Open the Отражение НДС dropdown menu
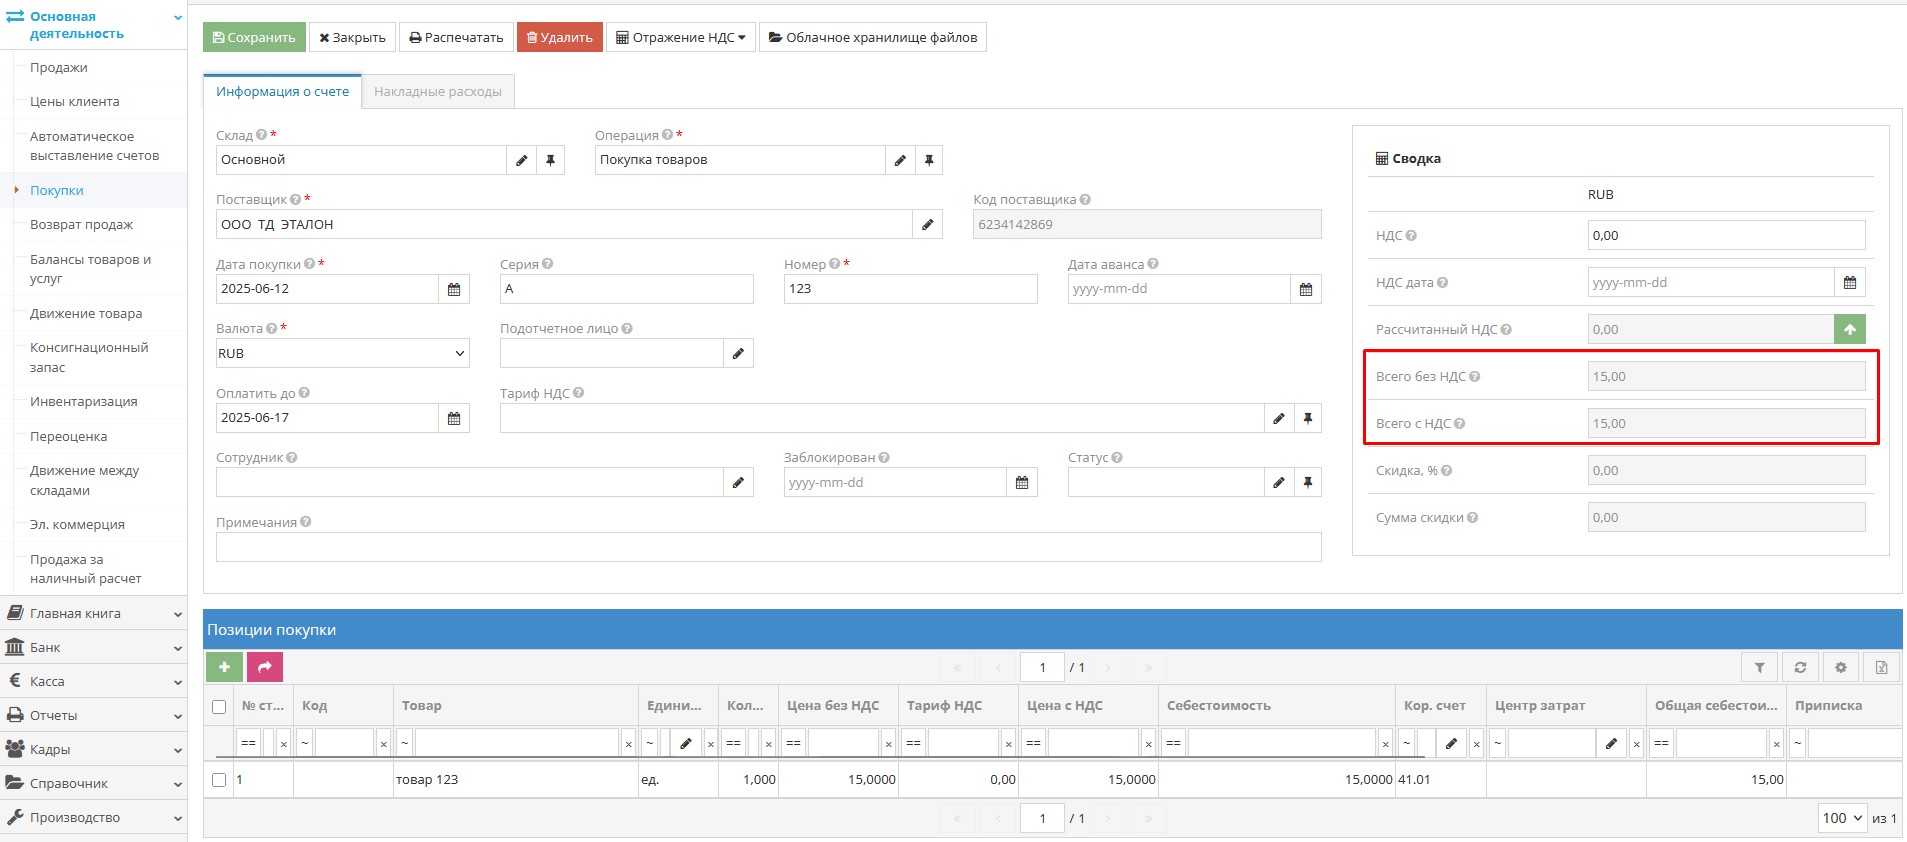This screenshot has height=842, width=1907. coord(680,38)
